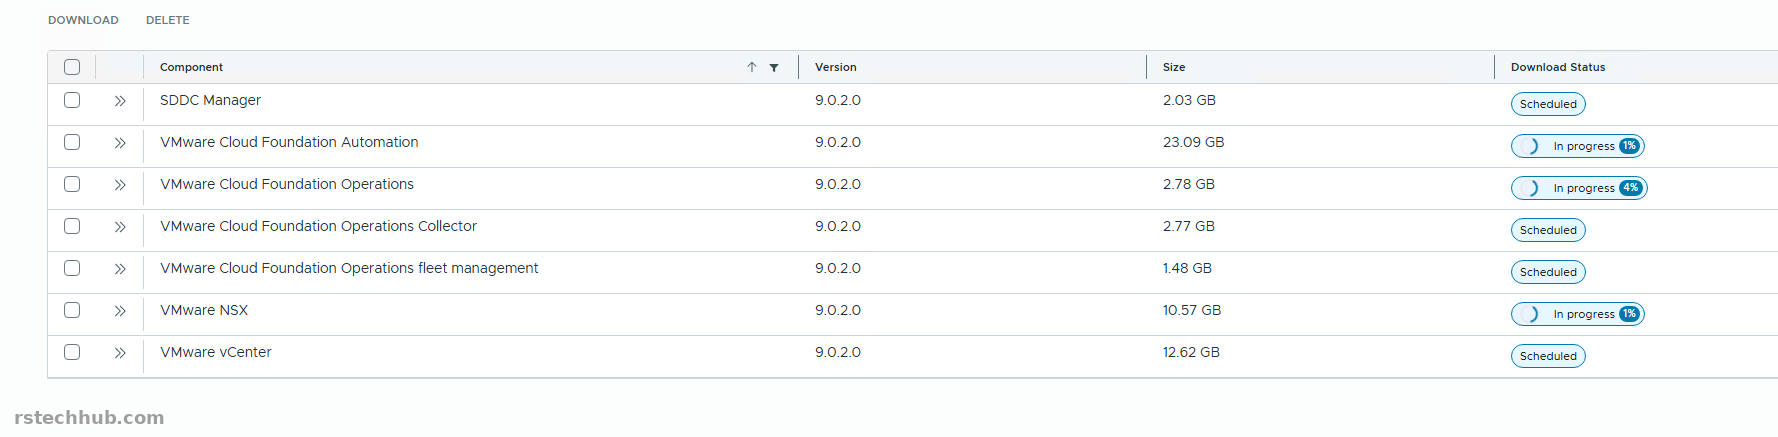Tick the VMware vCenter row checkbox
Image resolution: width=1778 pixels, height=437 pixels.
(72, 352)
